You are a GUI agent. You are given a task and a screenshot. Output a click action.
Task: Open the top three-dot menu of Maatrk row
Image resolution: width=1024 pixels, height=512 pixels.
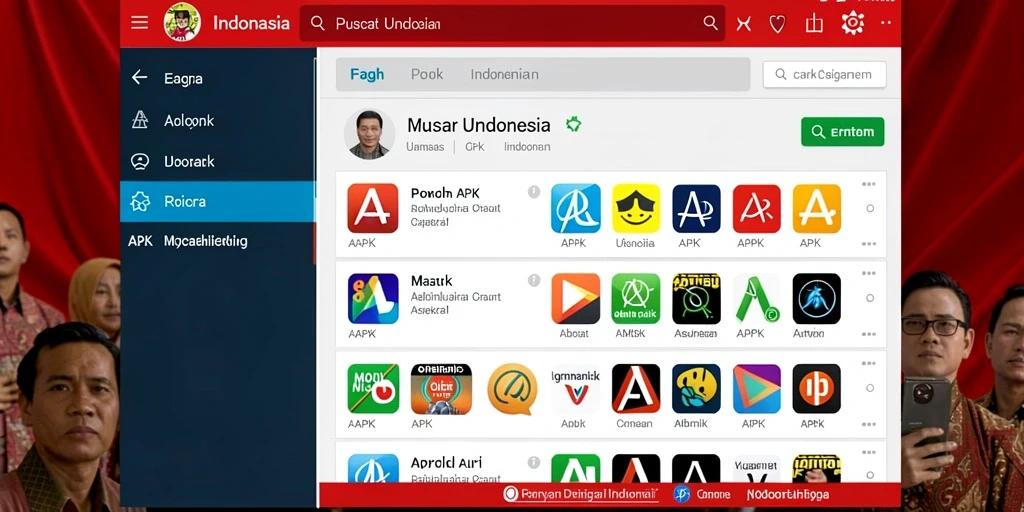coord(869,273)
